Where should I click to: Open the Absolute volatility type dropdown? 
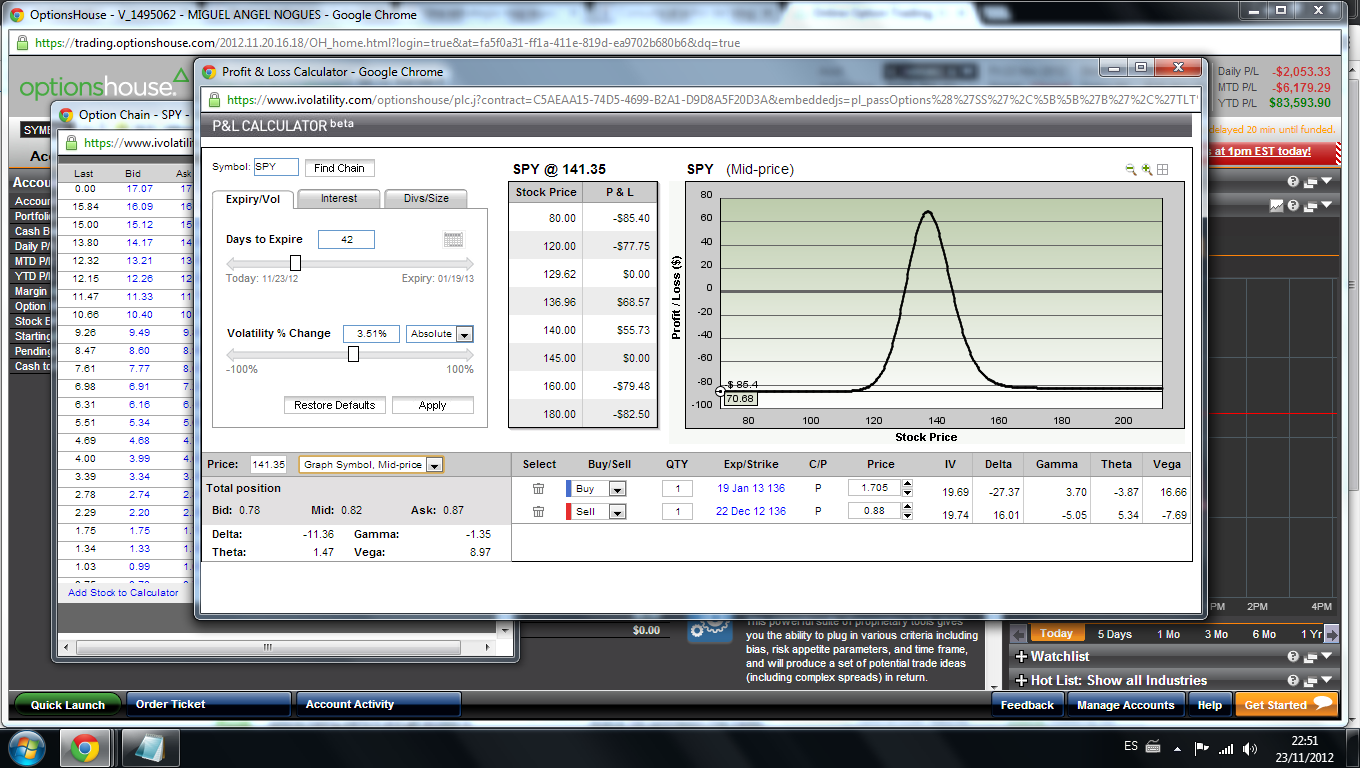point(464,334)
